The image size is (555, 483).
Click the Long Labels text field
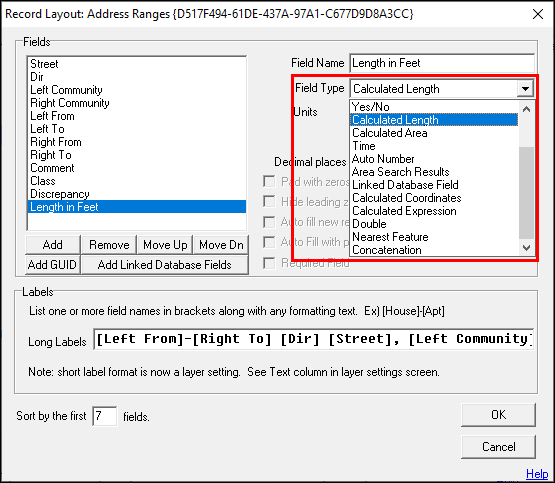click(x=314, y=339)
